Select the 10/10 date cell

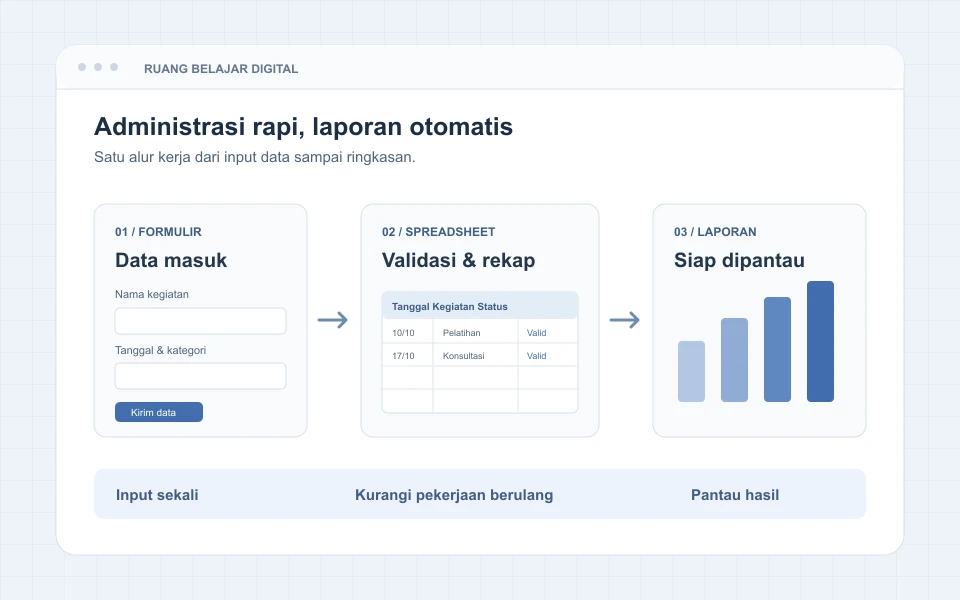408,332
